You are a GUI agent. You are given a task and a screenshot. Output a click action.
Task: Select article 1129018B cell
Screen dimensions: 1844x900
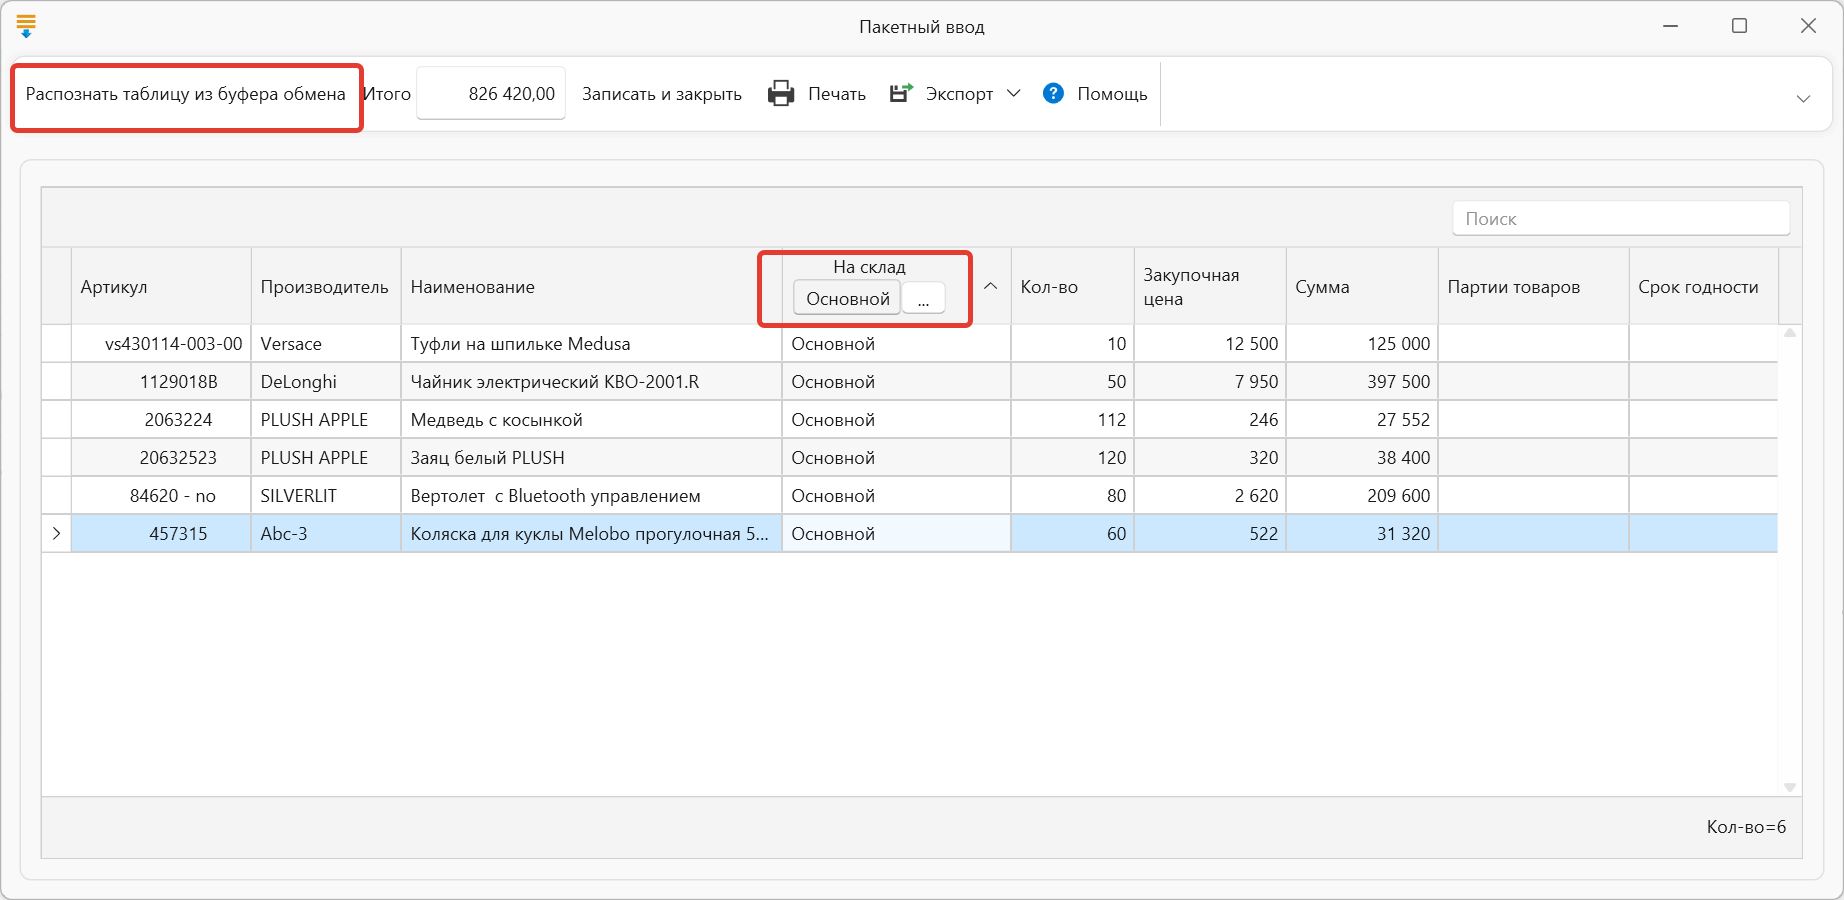click(161, 381)
